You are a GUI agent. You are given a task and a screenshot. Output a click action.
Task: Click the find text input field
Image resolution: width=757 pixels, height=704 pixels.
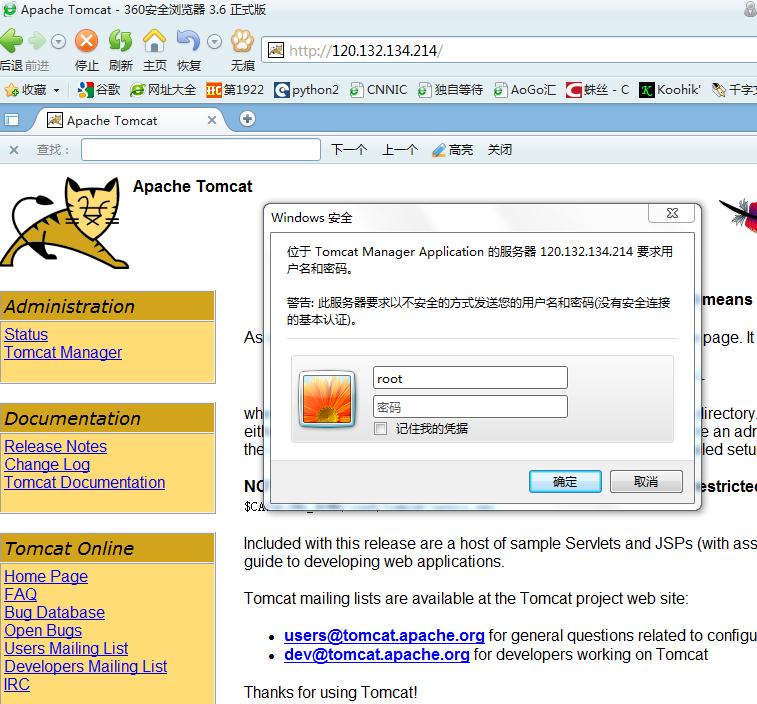pos(201,150)
